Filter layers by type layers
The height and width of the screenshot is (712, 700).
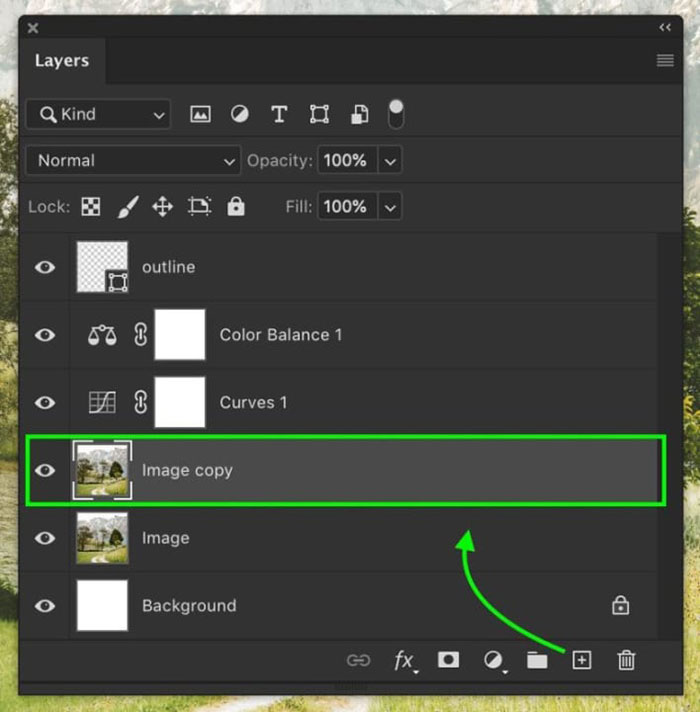coord(279,114)
